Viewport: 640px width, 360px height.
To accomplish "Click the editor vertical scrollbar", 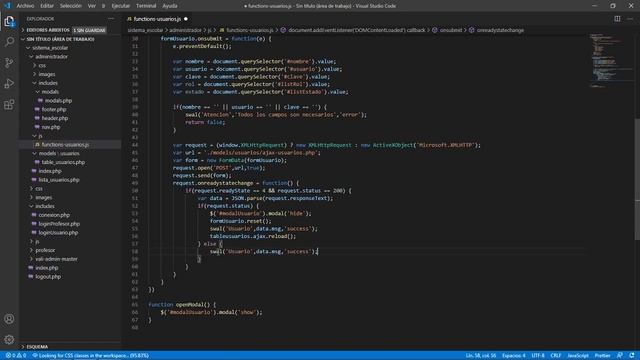I will pyautogui.click(x=637, y=180).
